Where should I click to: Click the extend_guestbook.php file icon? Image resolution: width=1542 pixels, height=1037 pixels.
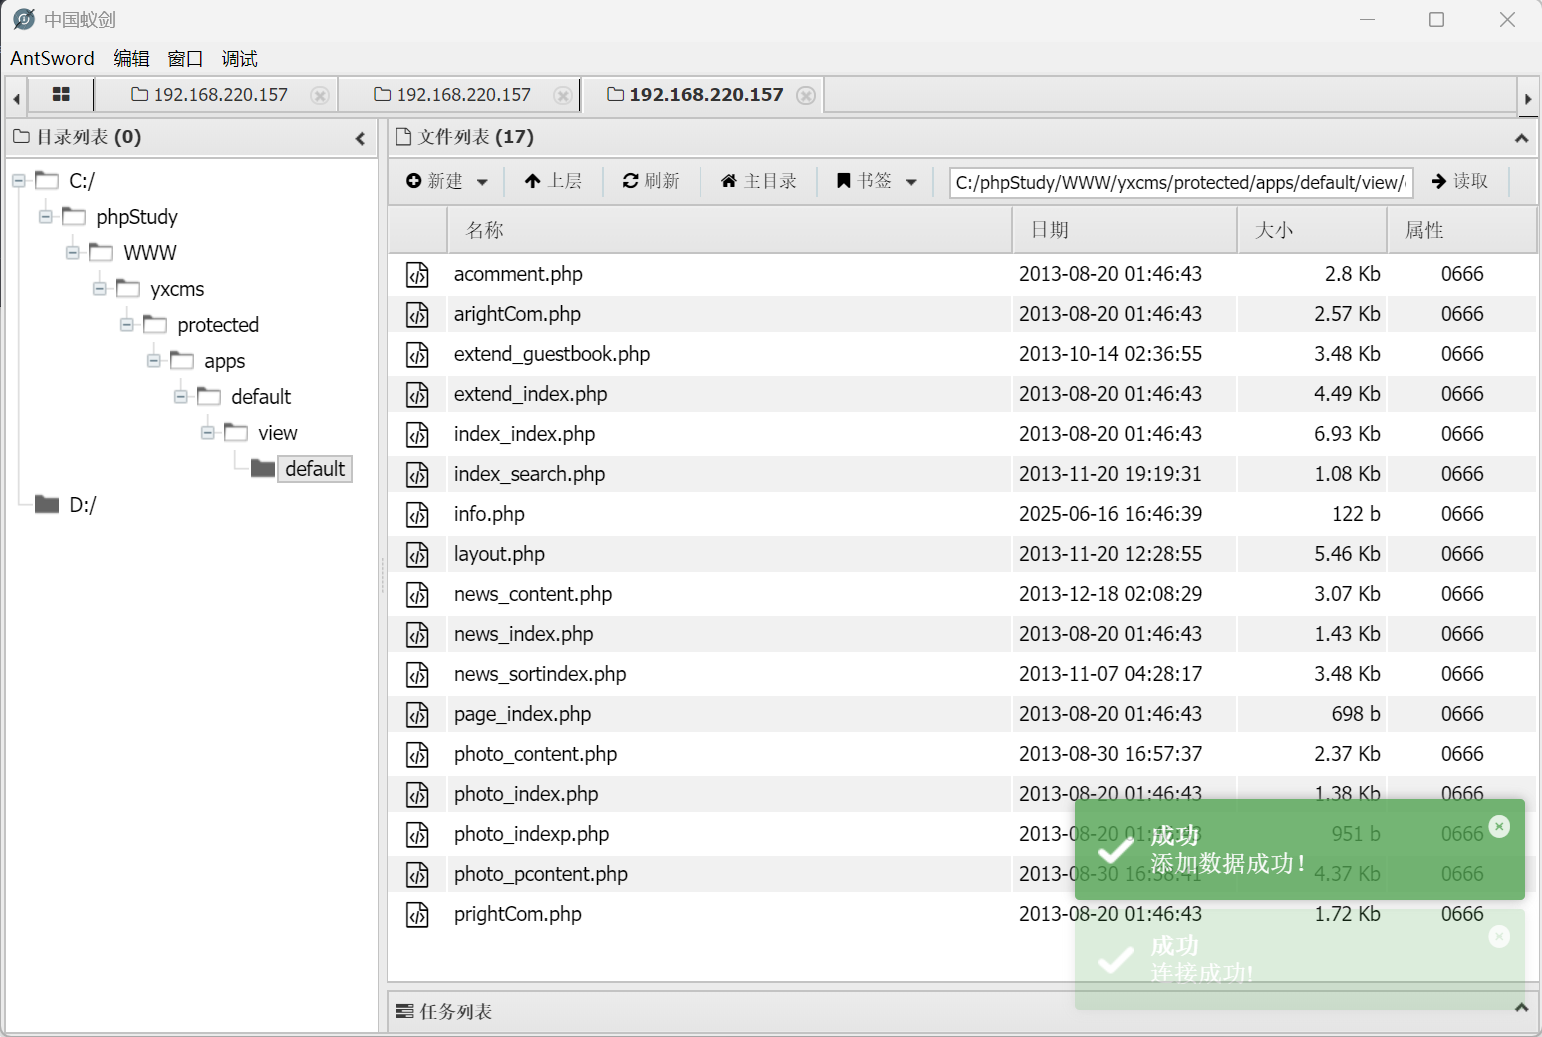click(417, 354)
